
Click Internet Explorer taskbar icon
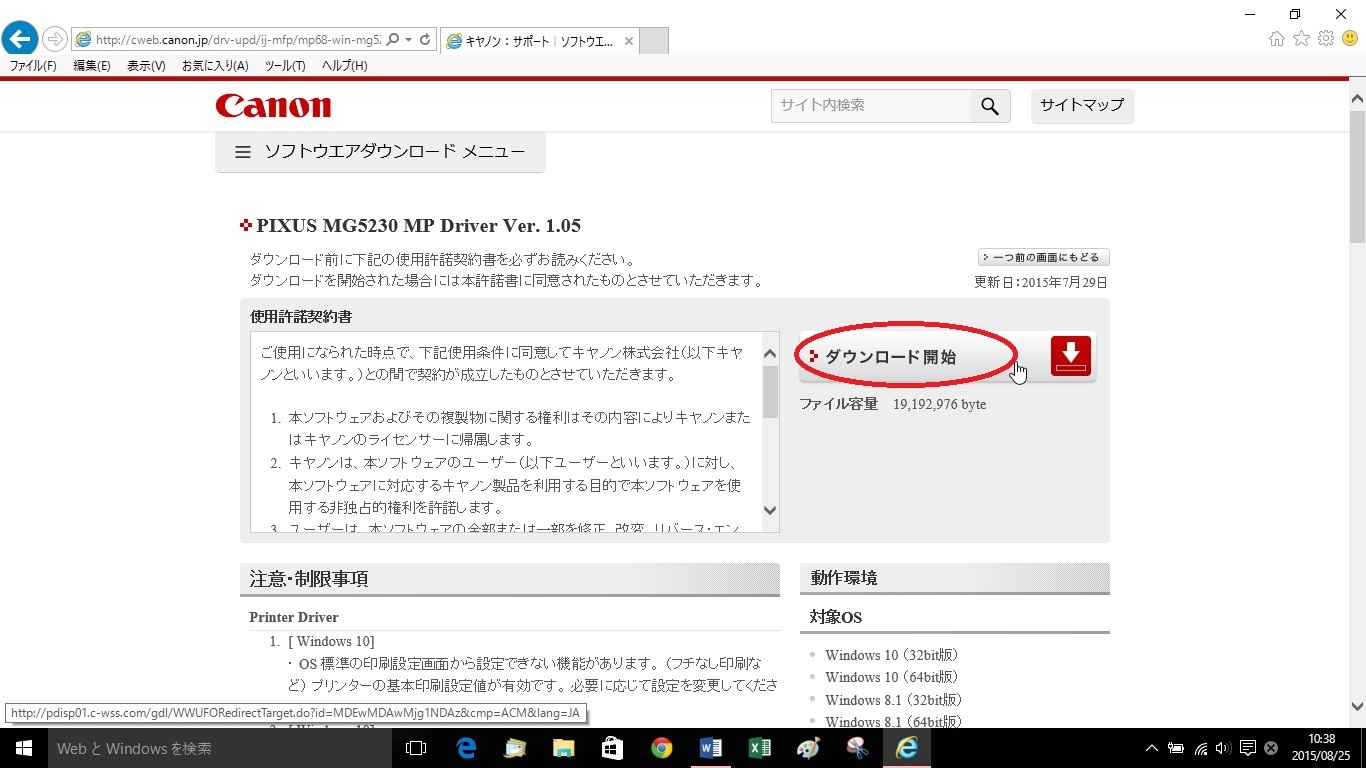(907, 748)
